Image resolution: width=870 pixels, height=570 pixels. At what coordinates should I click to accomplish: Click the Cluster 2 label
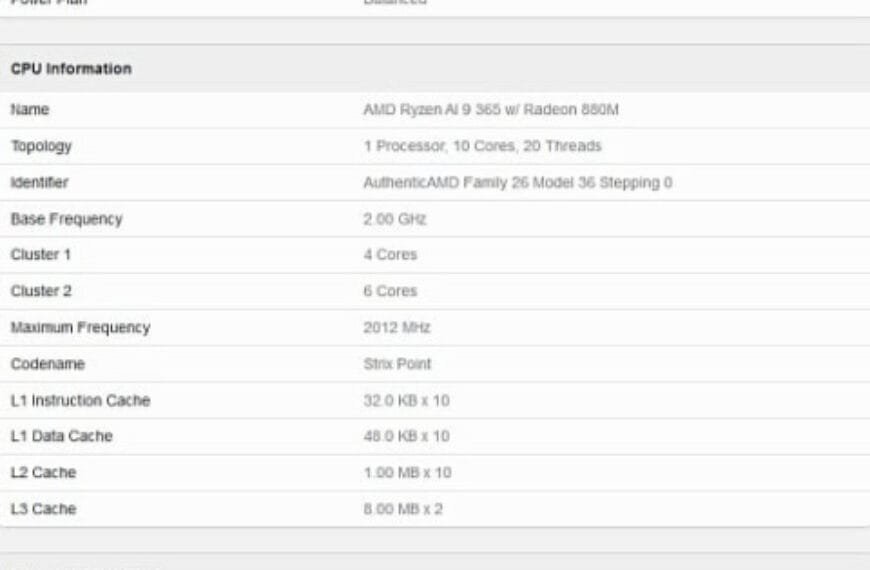click(41, 291)
